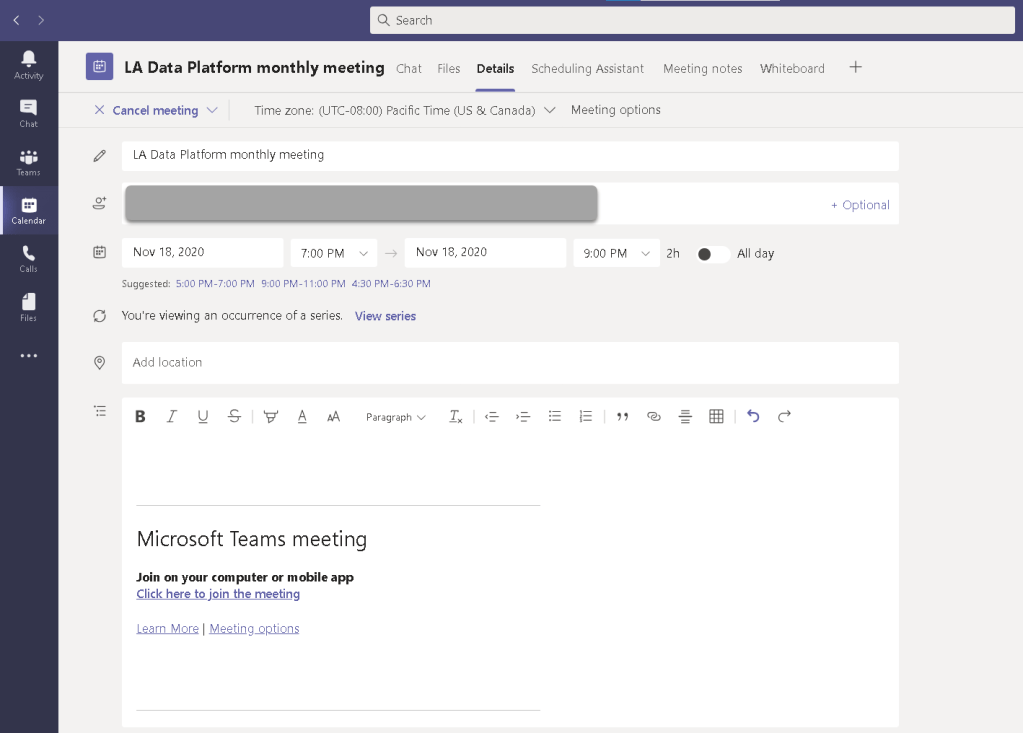Click the strikethrough icon

point(234,417)
